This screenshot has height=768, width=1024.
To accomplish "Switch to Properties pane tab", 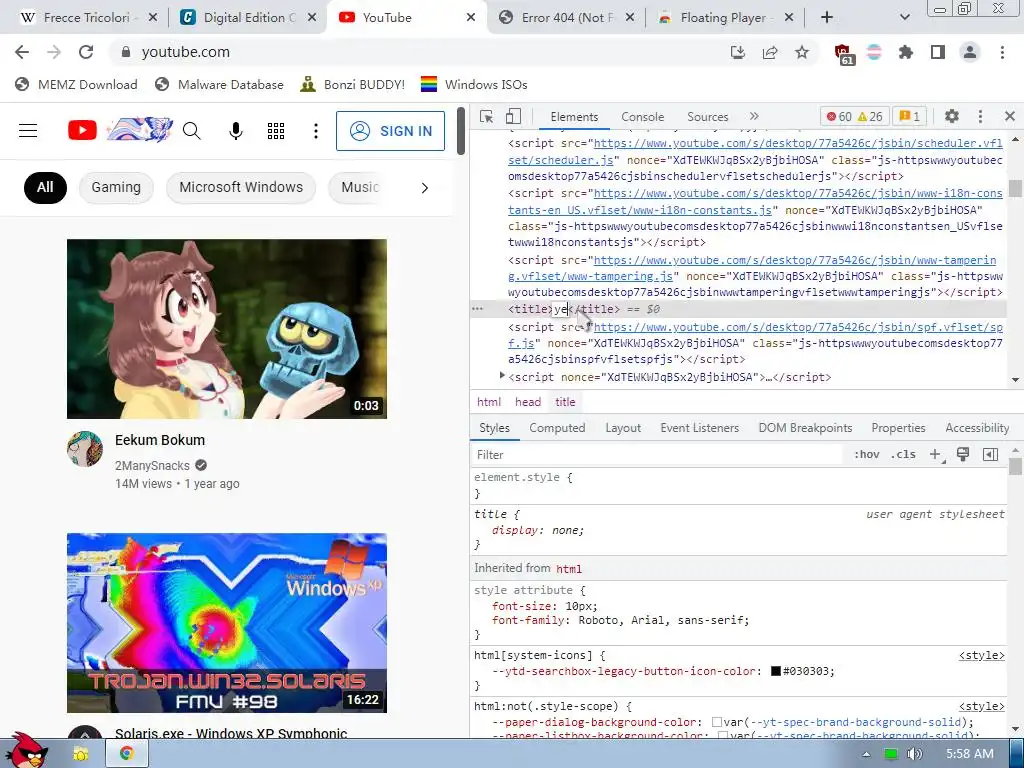I will click(x=898, y=428).
